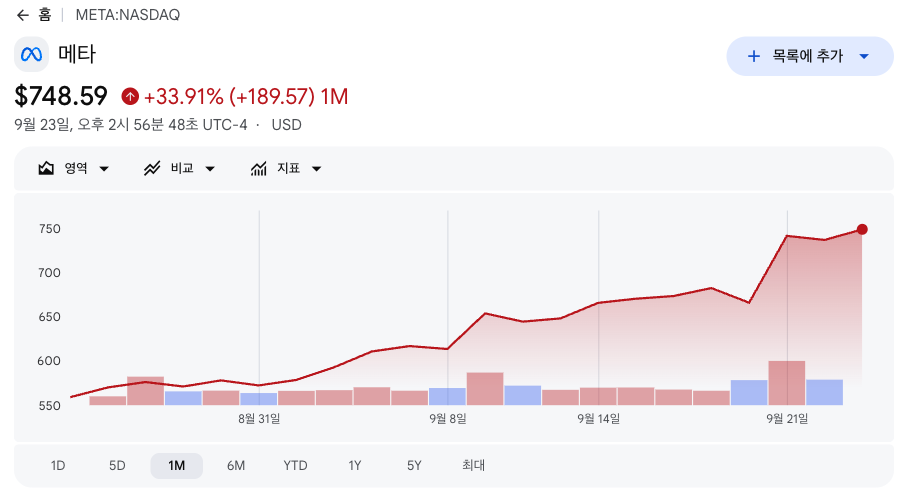Go to 홈 link
900x490 pixels.
click(x=45, y=15)
